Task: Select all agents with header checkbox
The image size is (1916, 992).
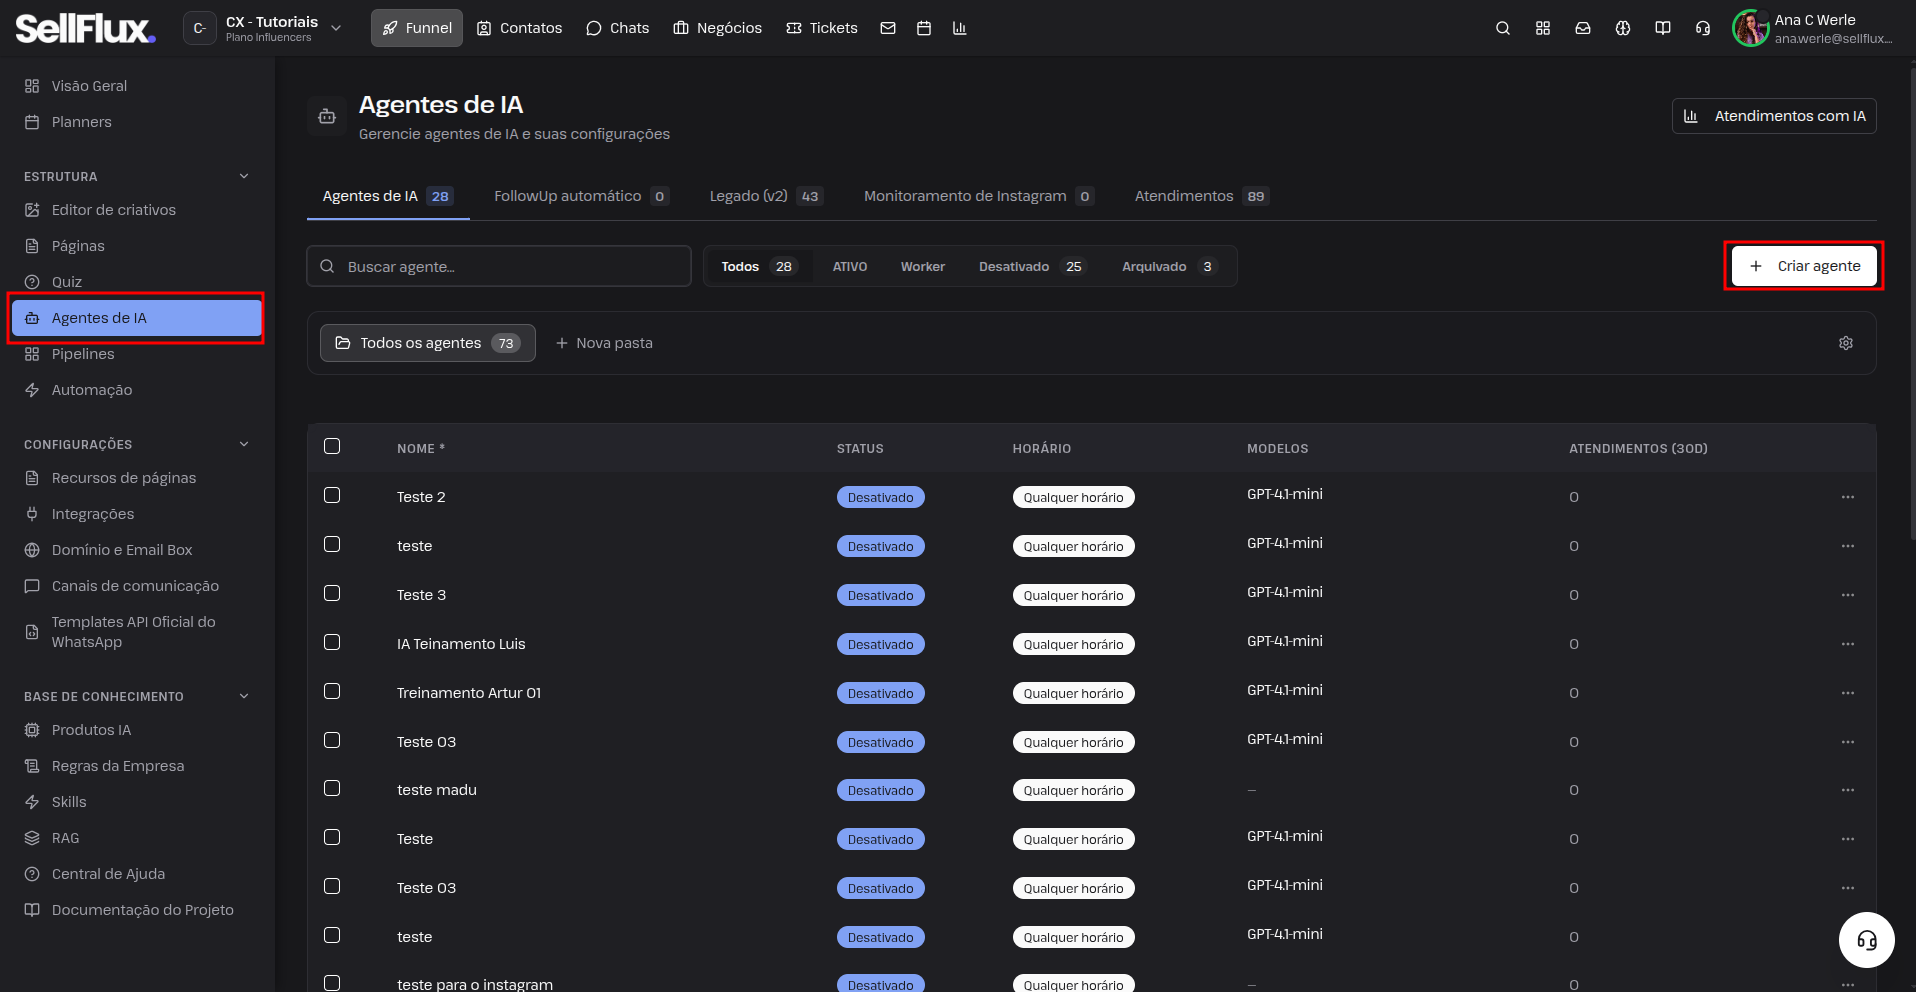Action: click(332, 446)
